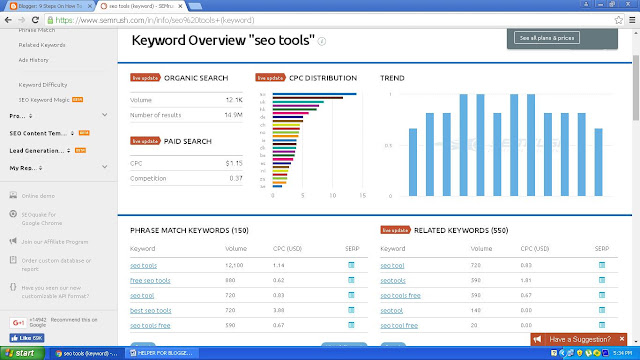Open SEO Keyword Magic in sidebar

click(x=44, y=100)
